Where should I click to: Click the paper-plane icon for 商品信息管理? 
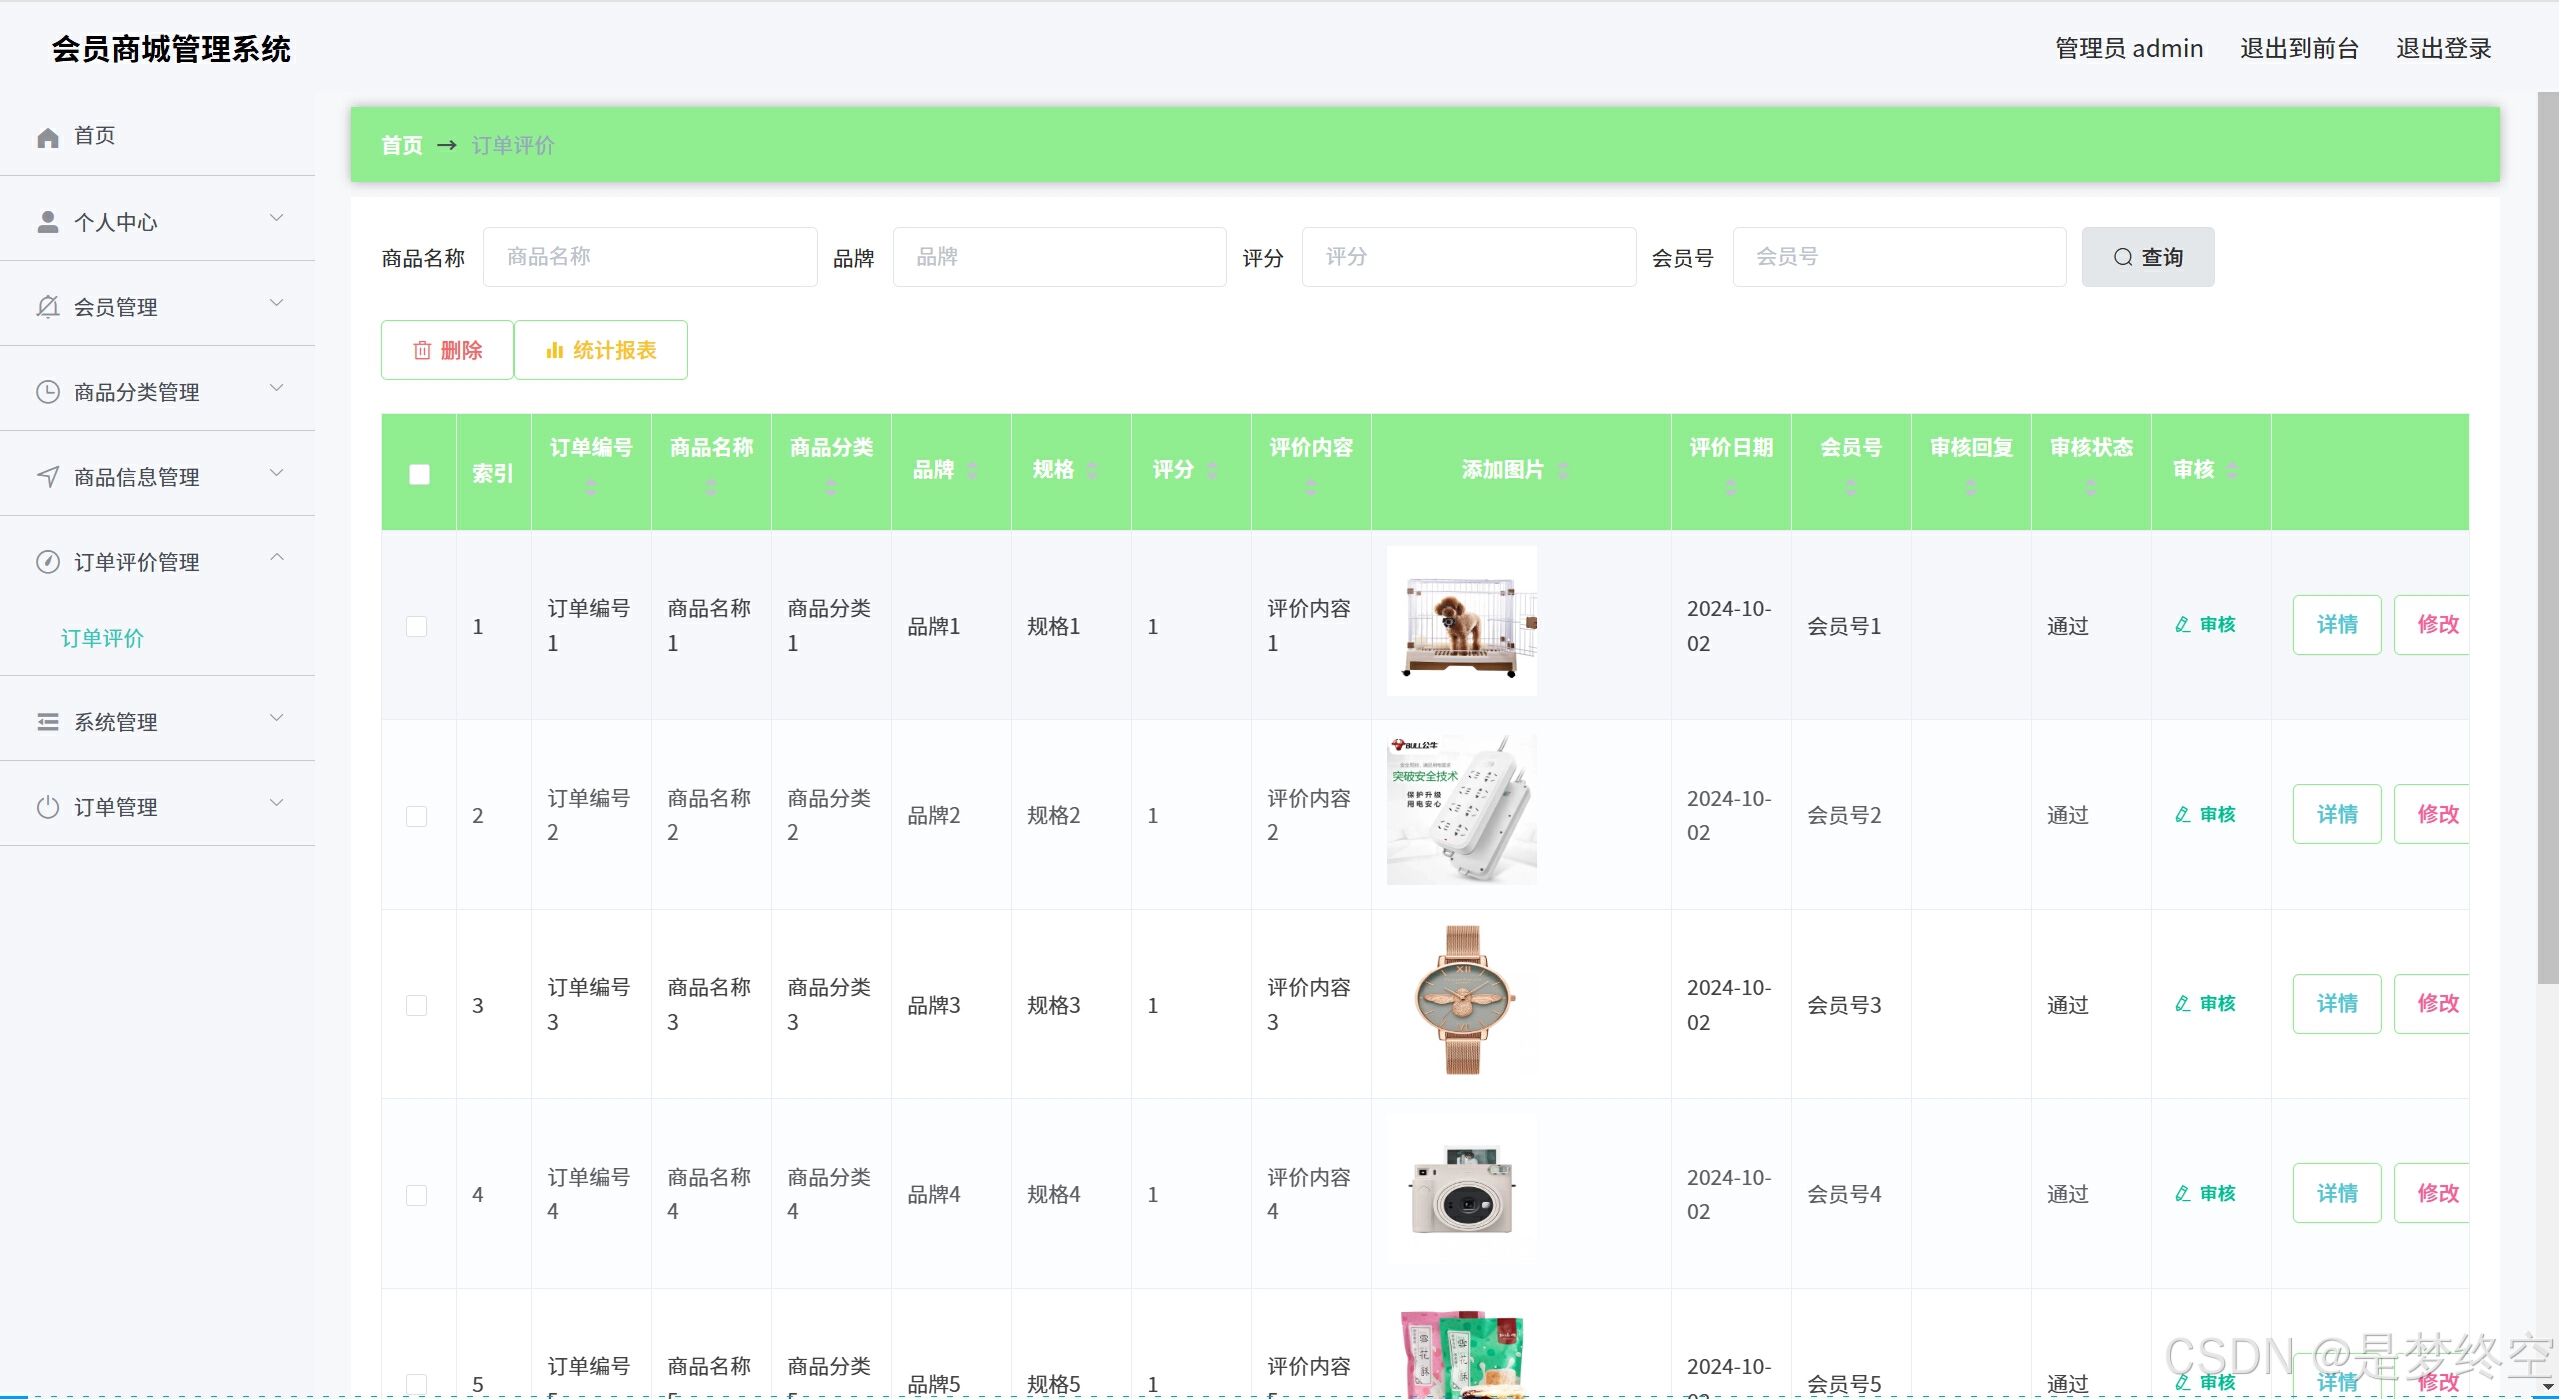pyautogui.click(x=47, y=477)
